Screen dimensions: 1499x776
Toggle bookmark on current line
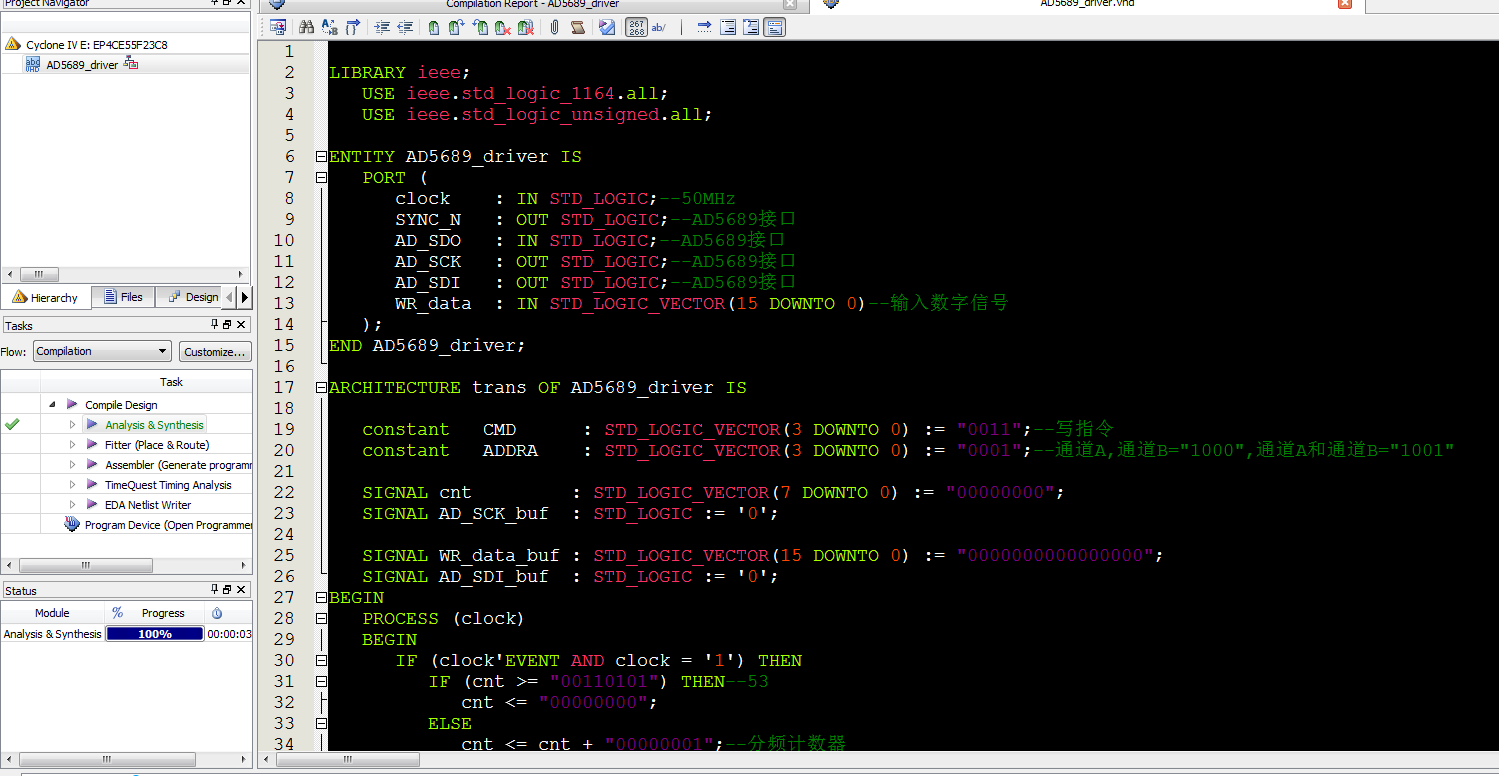point(434,27)
